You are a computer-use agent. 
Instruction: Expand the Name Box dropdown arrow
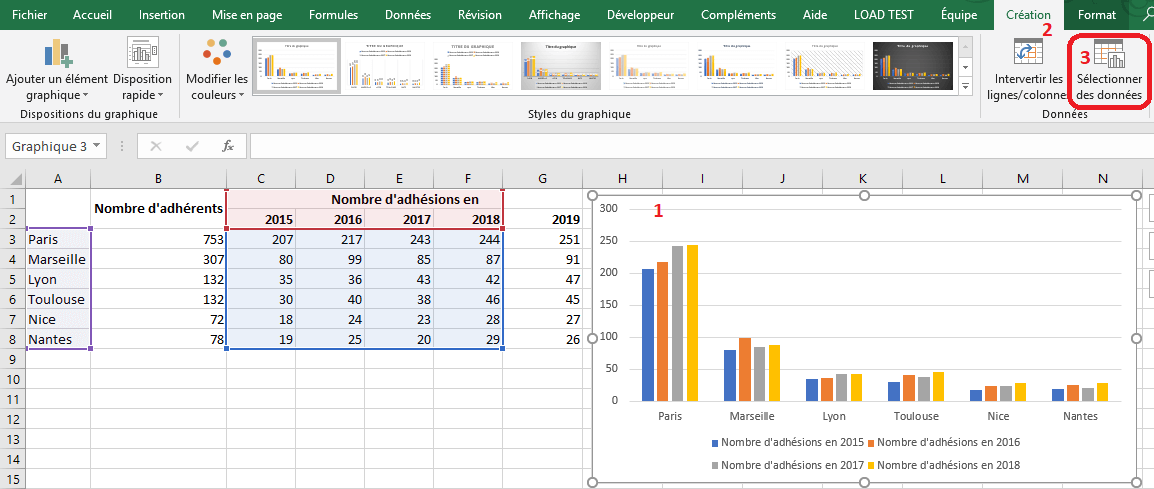pyautogui.click(x=97, y=146)
